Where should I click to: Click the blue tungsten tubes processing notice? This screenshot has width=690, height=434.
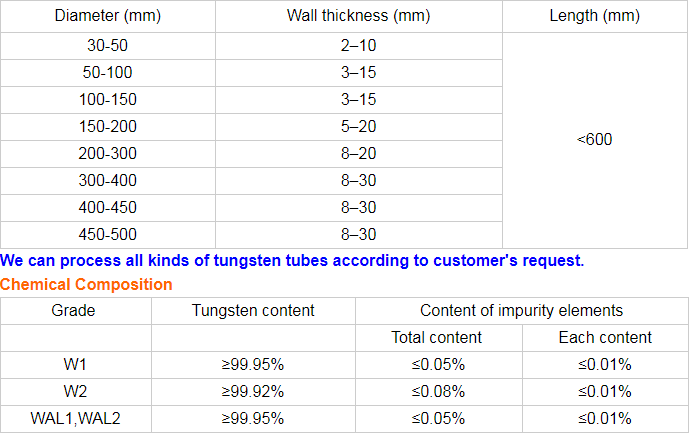(292, 260)
